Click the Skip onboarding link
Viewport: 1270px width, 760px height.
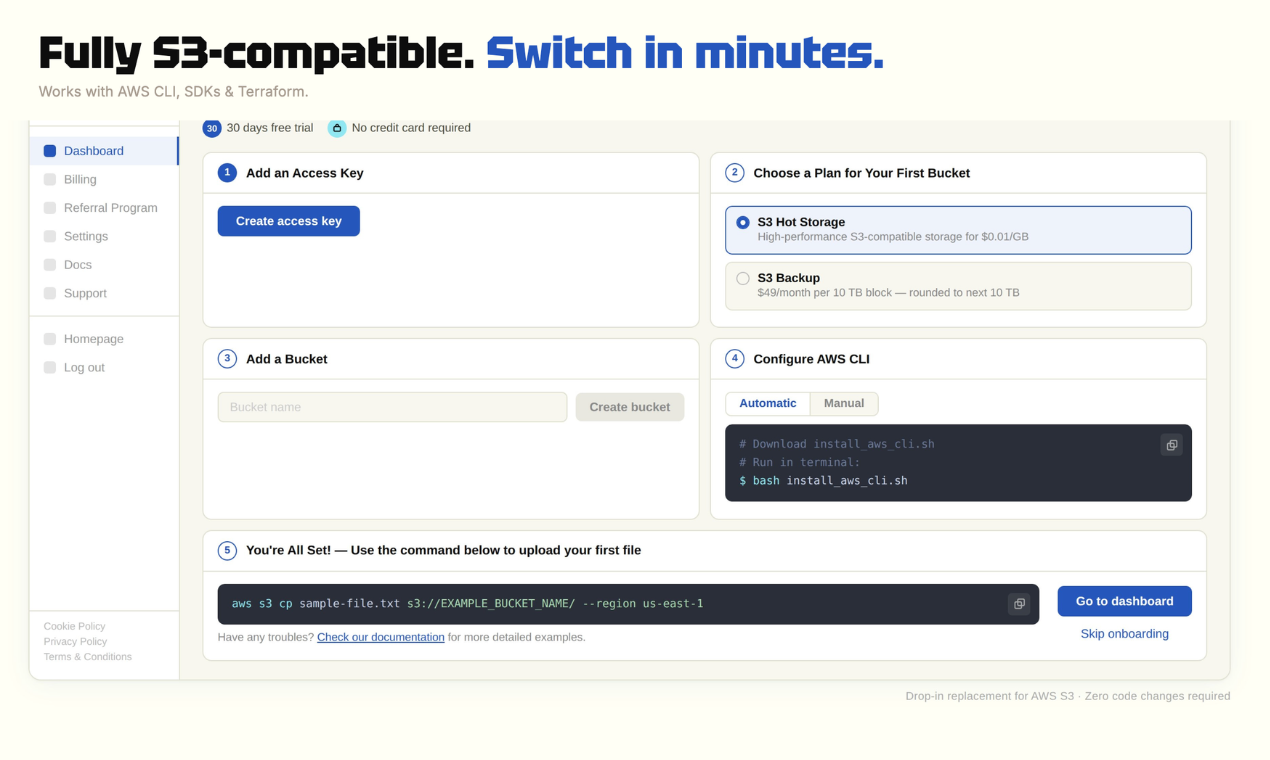coord(1125,634)
